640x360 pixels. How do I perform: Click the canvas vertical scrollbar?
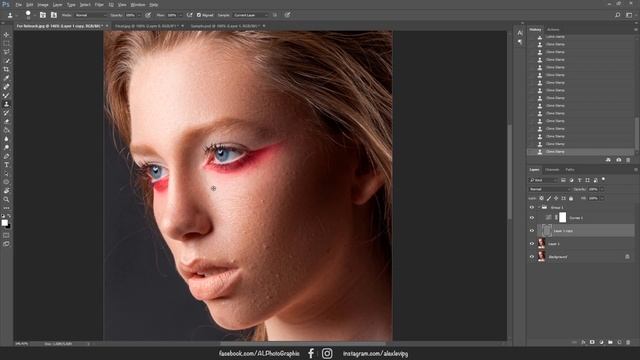click(x=509, y=171)
